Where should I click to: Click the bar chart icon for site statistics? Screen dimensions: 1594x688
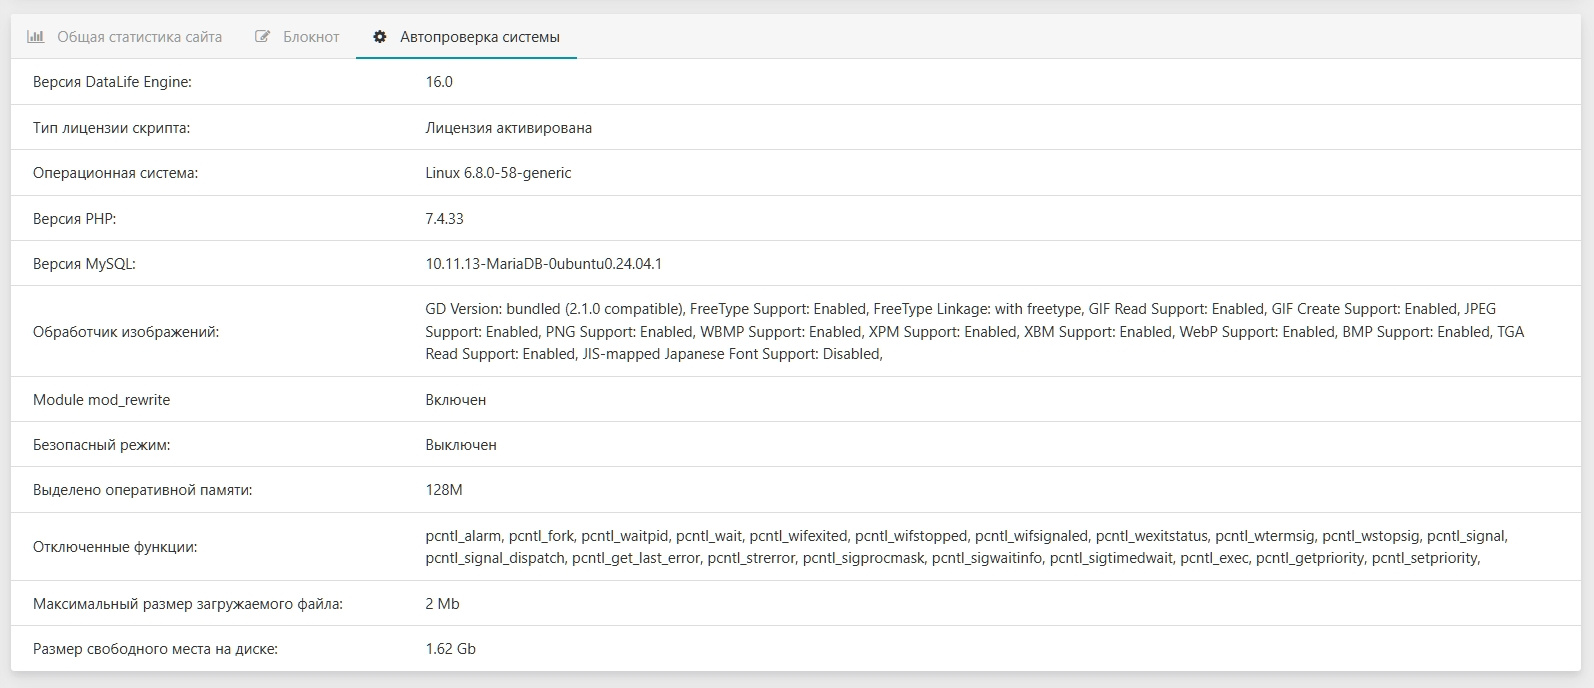coord(35,37)
